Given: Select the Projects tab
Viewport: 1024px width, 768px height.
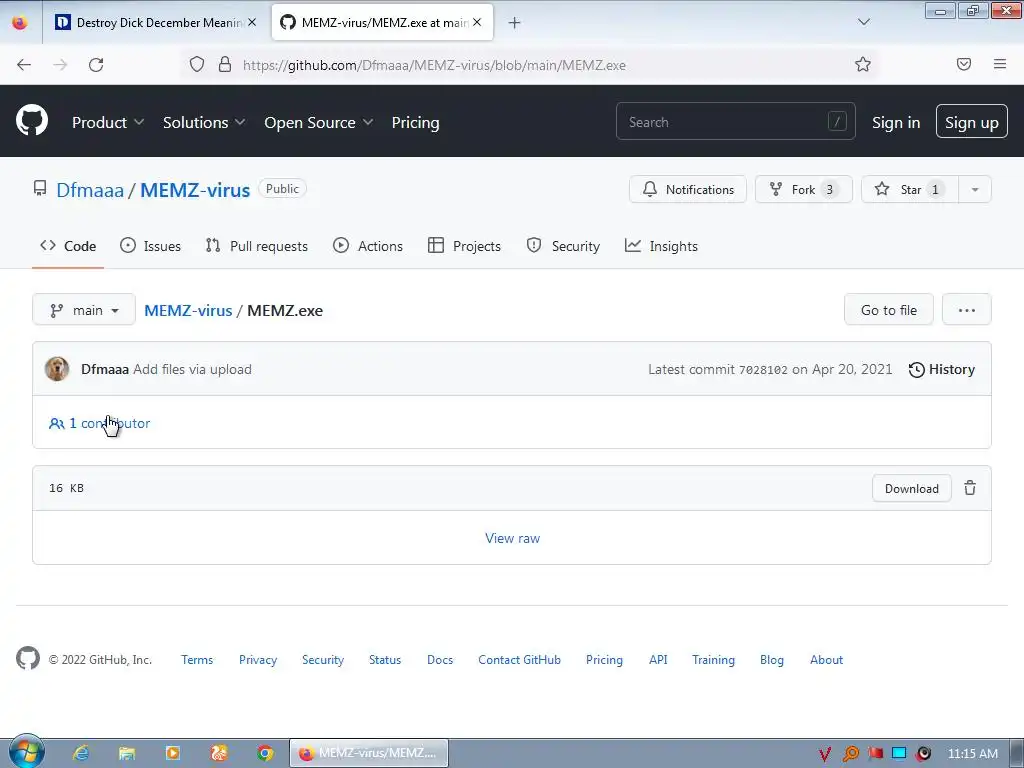Looking at the screenshot, I should (x=464, y=246).
